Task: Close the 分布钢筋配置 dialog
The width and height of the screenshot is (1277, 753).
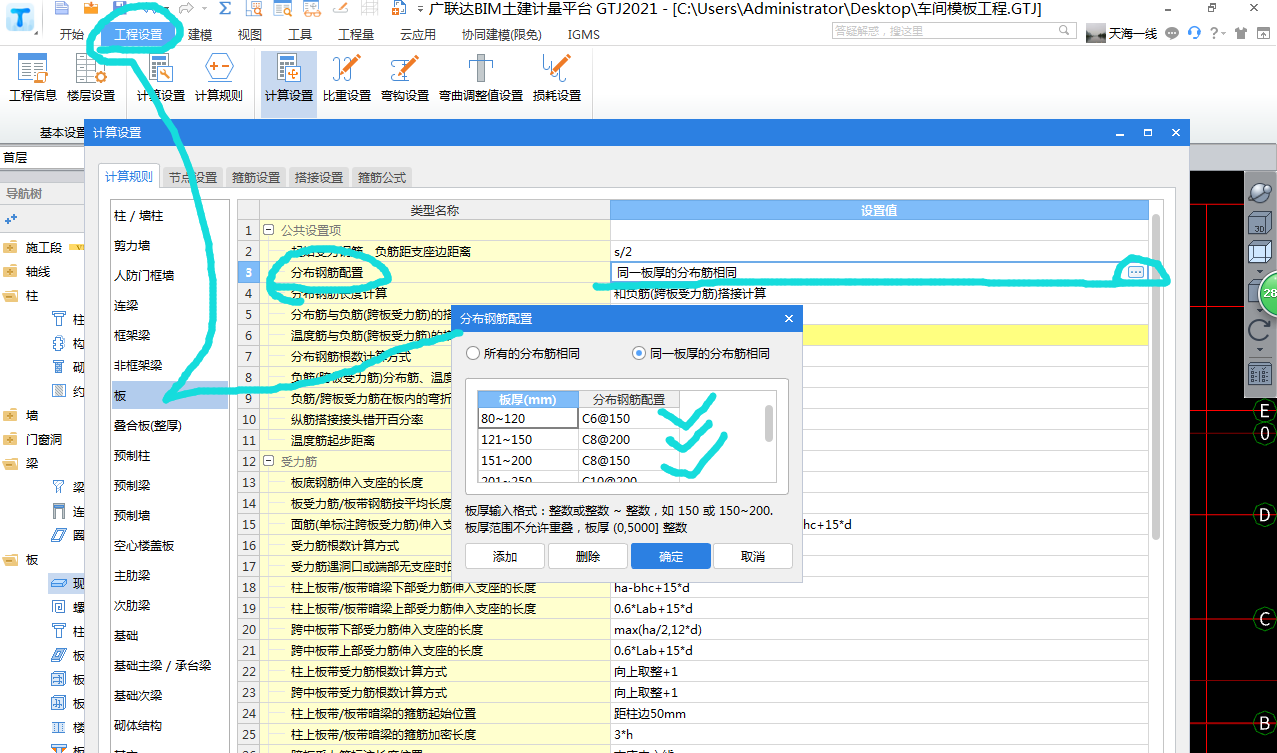Action: coord(788,319)
